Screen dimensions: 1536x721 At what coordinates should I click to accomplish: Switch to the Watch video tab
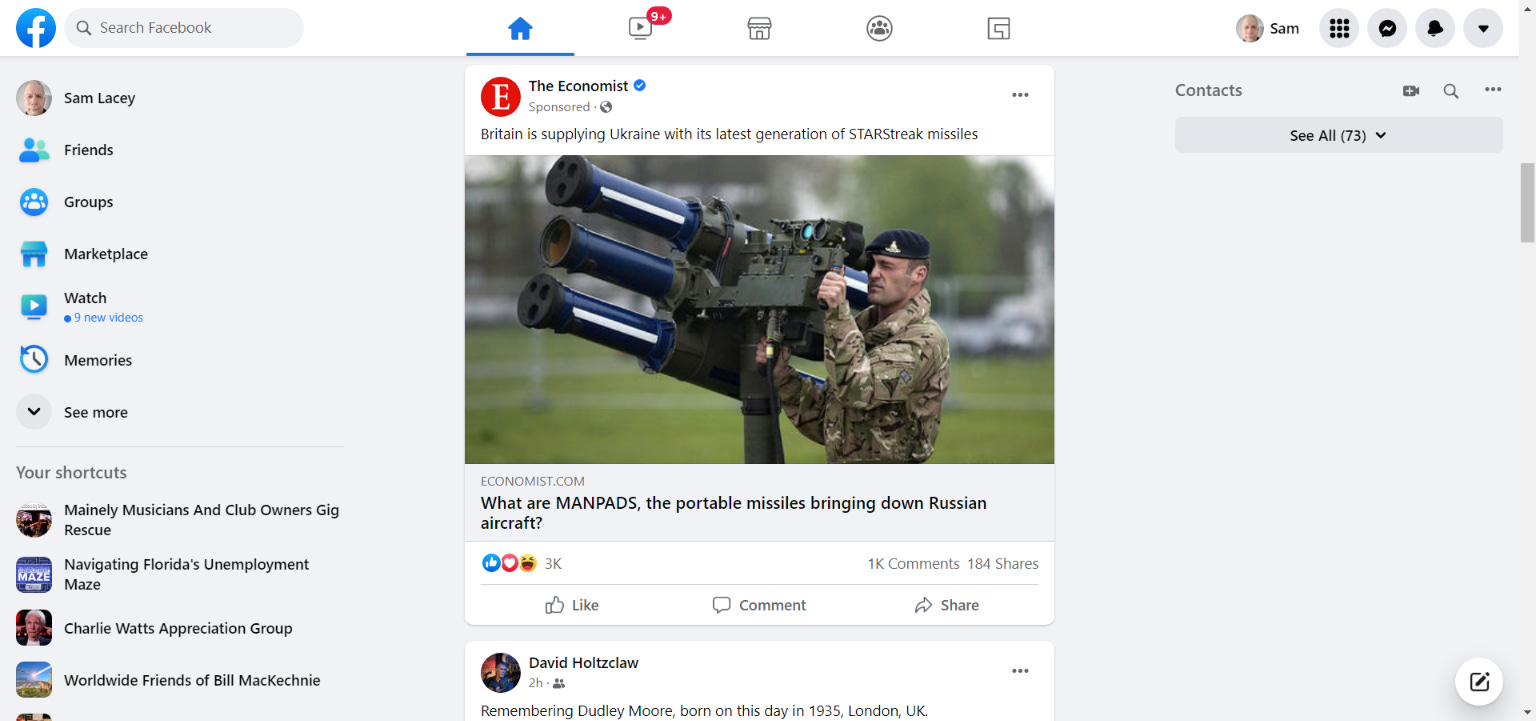[x=640, y=28]
